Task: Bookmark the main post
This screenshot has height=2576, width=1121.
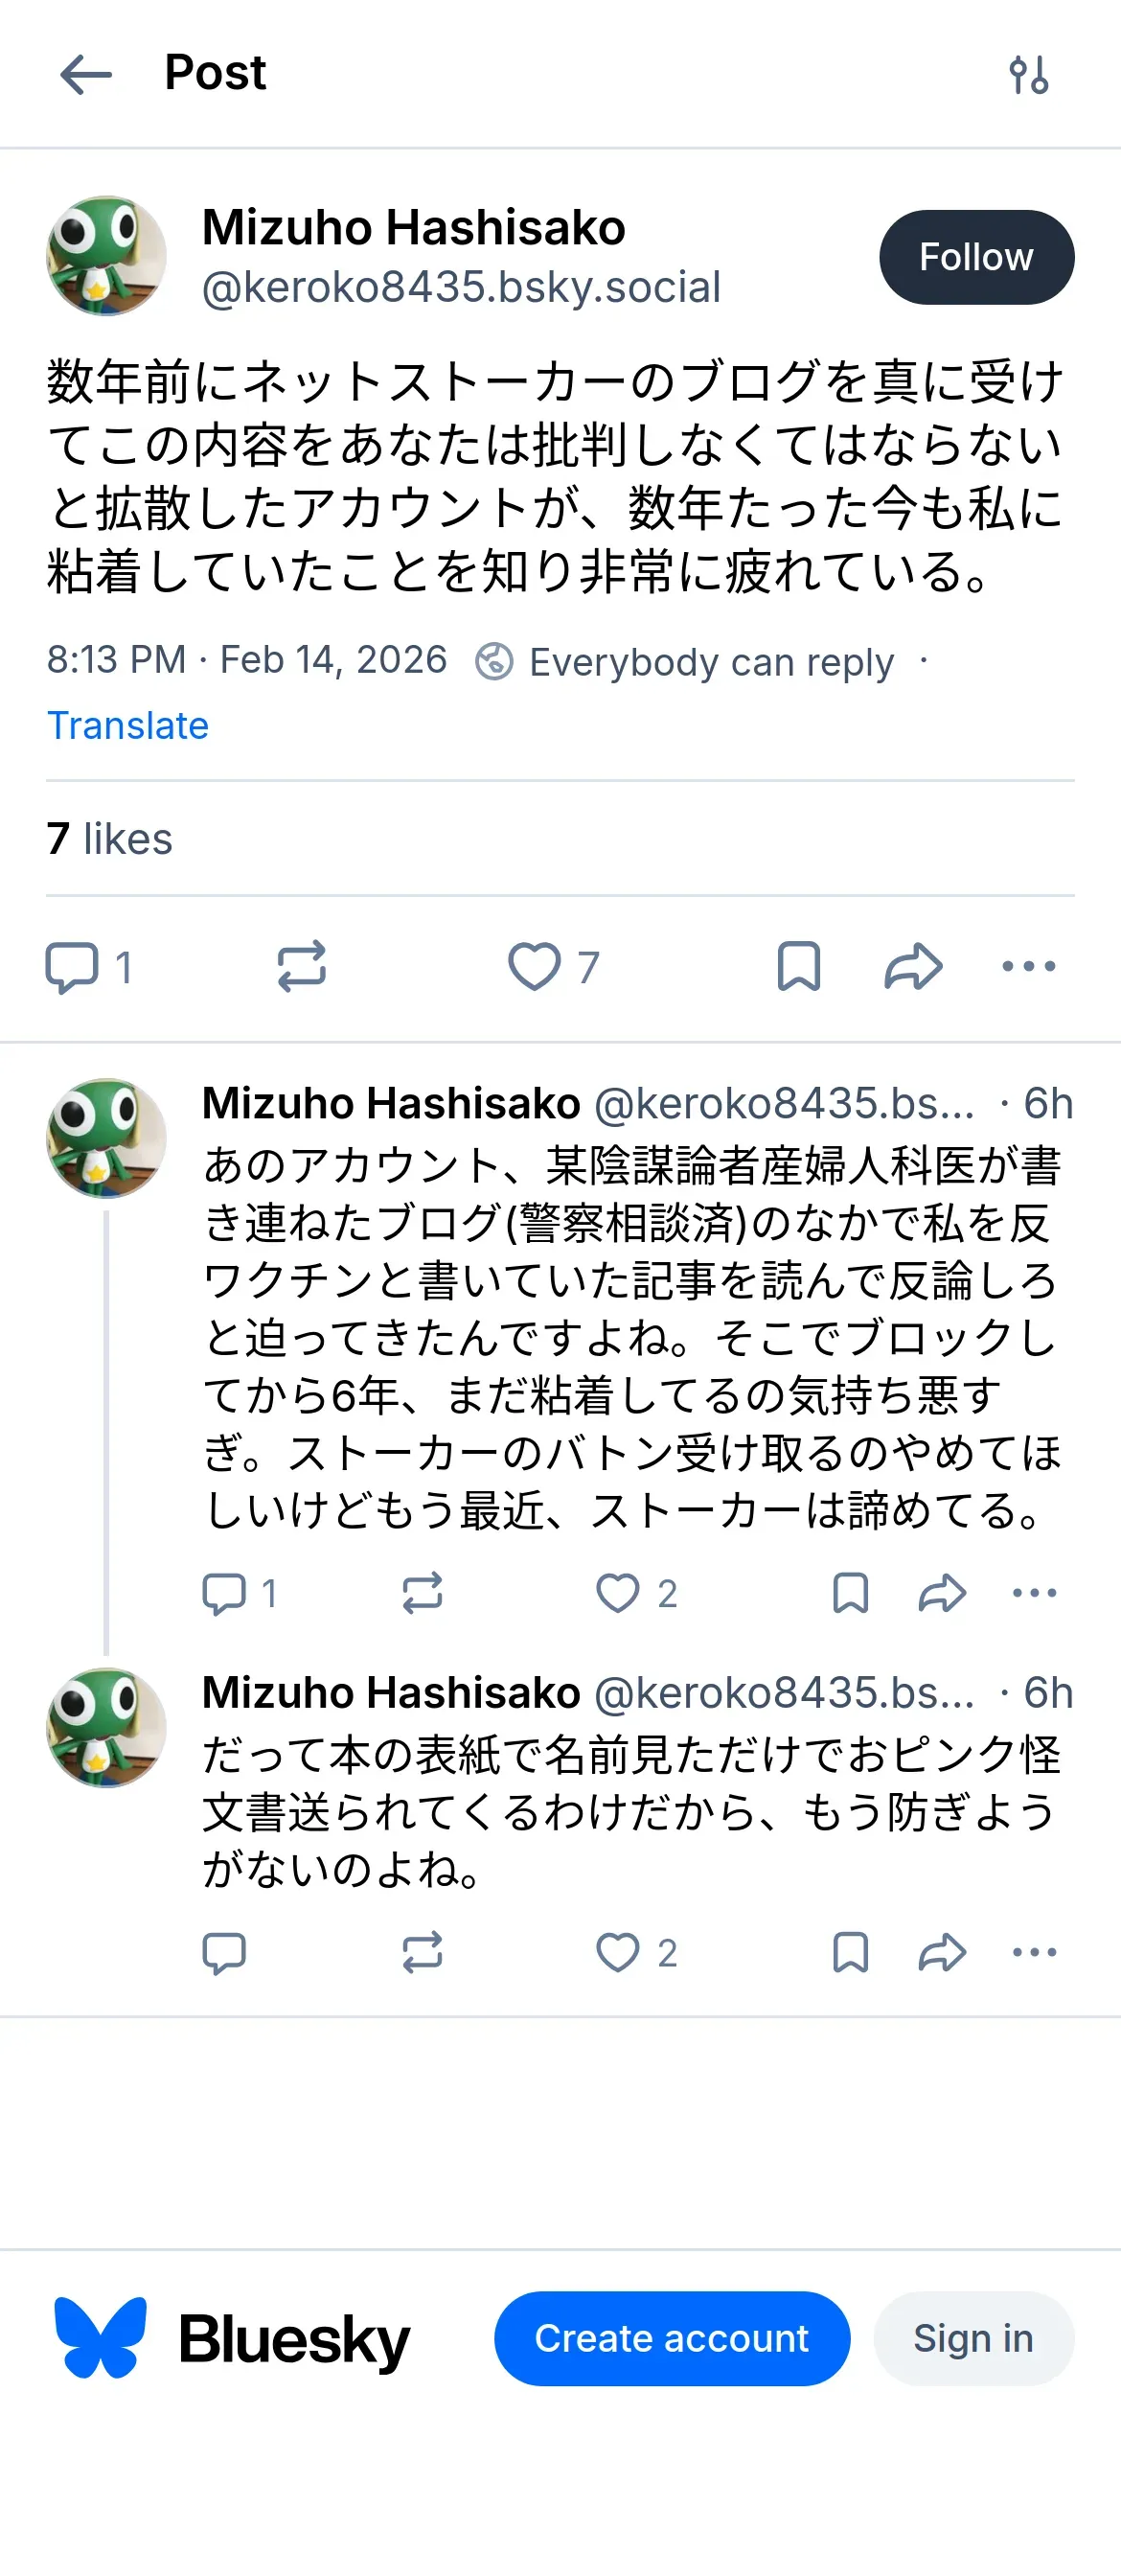Action: coord(798,967)
